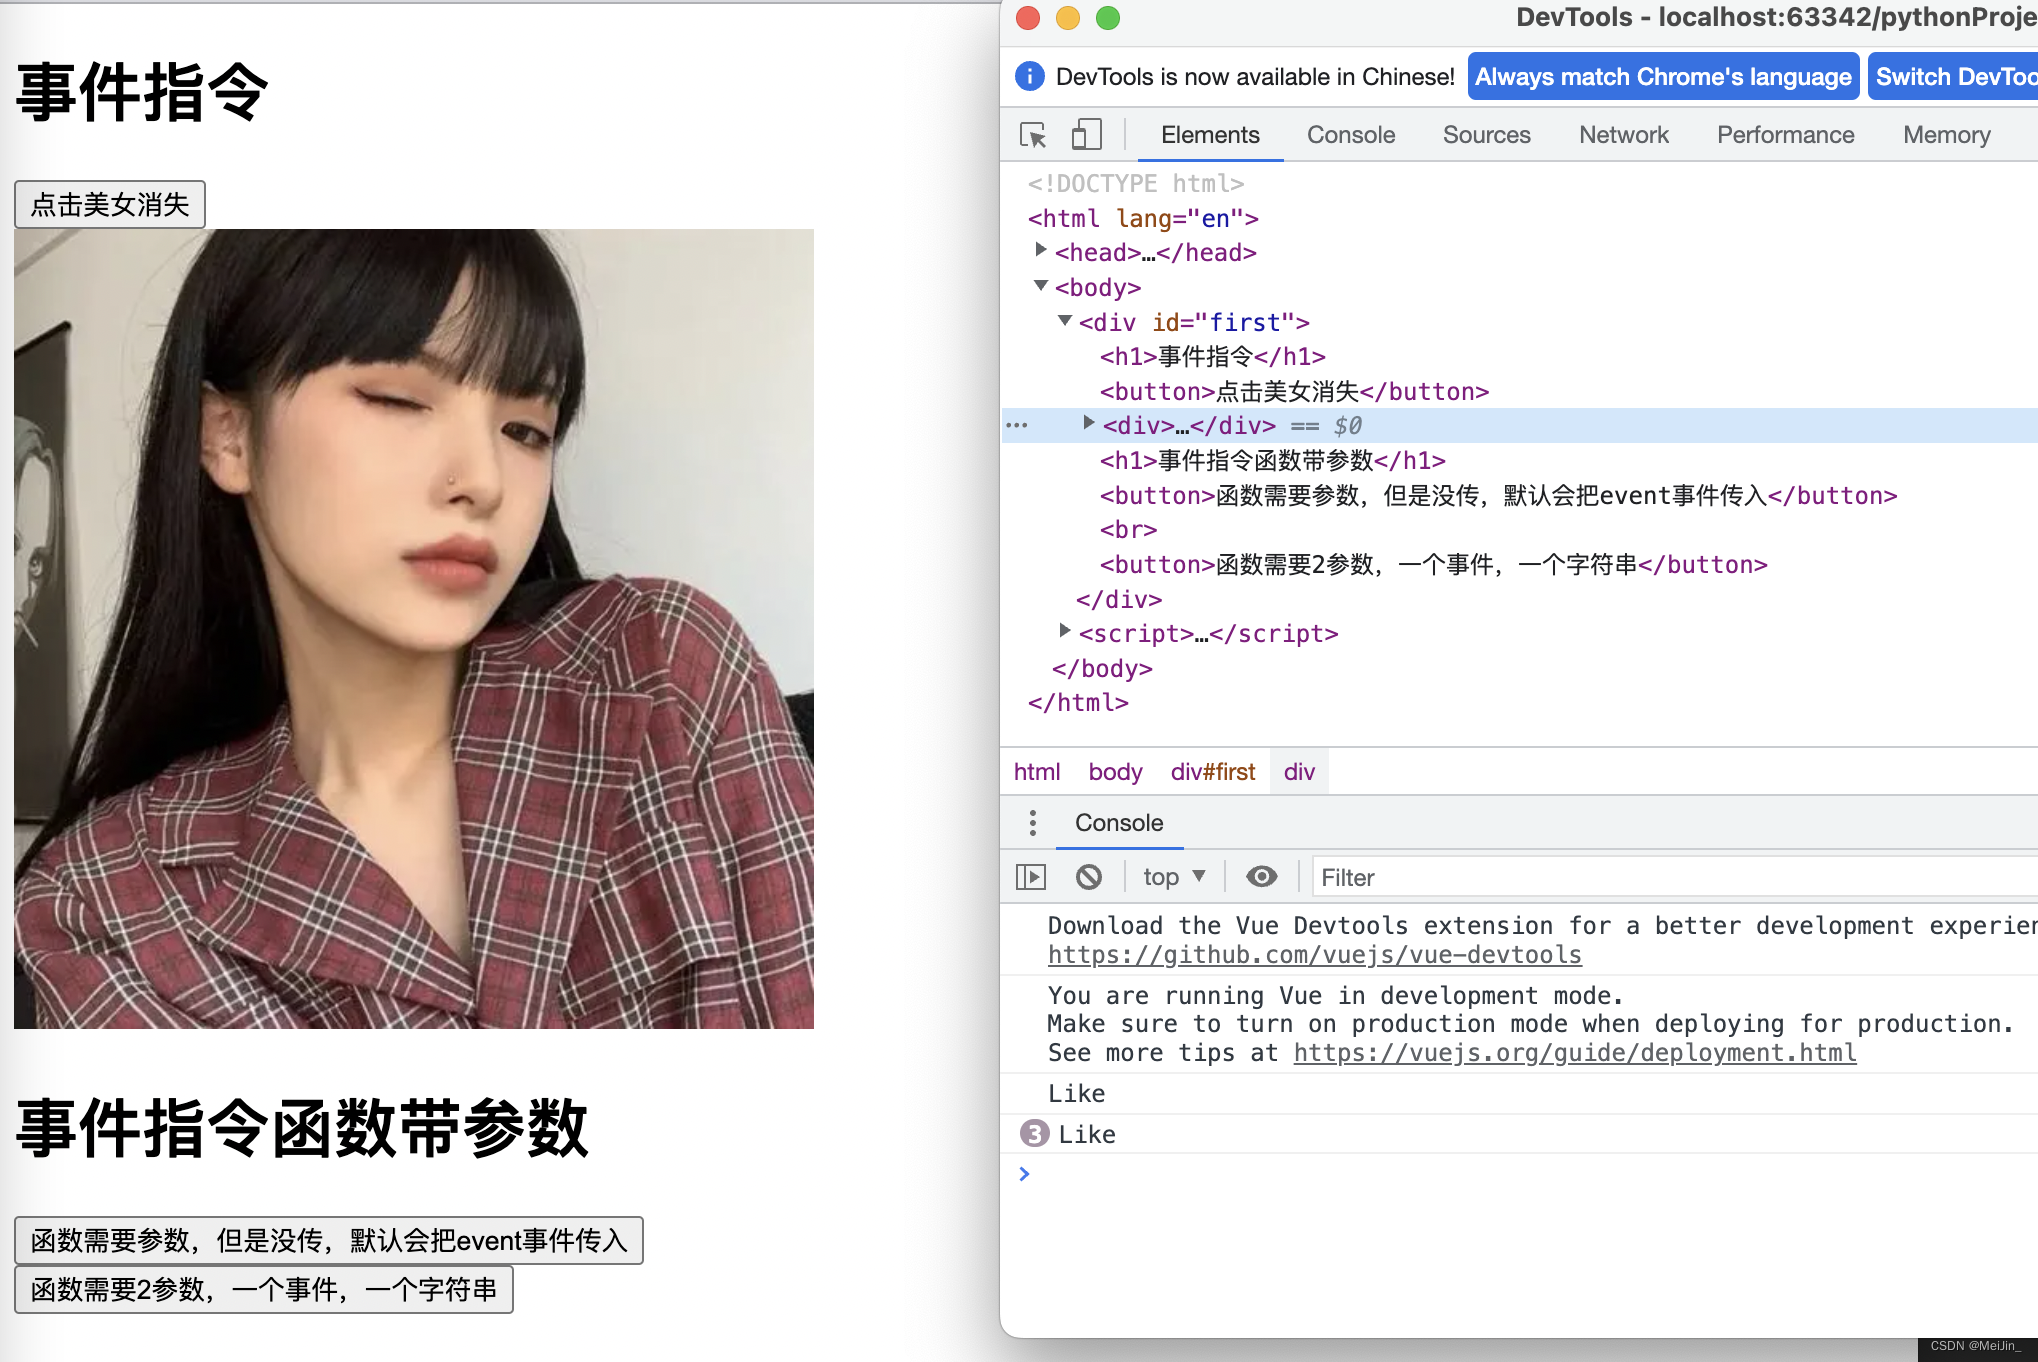Click the clear console icon

coord(1089,877)
